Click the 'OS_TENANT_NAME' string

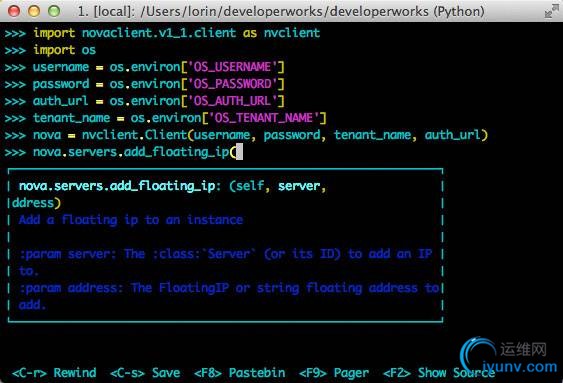pos(264,118)
